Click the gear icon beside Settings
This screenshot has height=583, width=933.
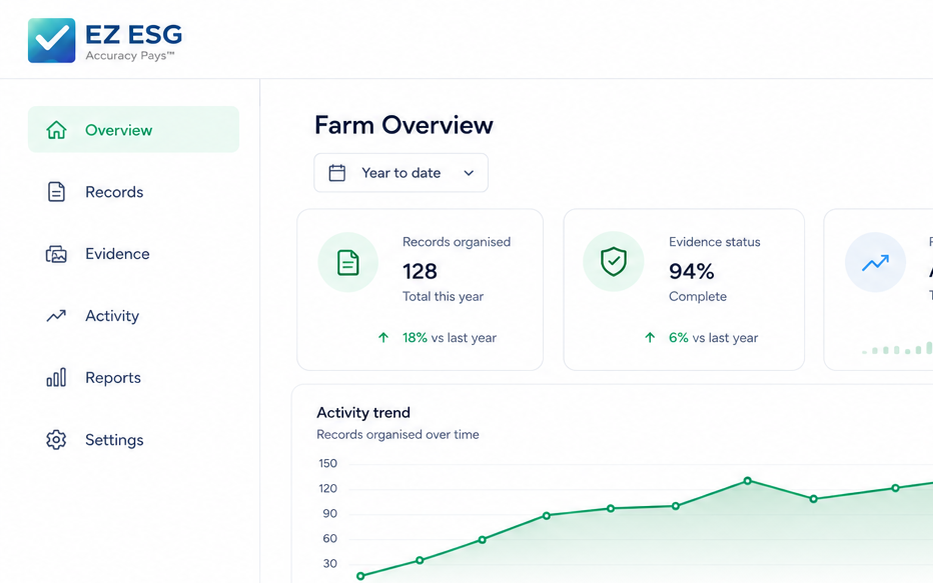(57, 440)
